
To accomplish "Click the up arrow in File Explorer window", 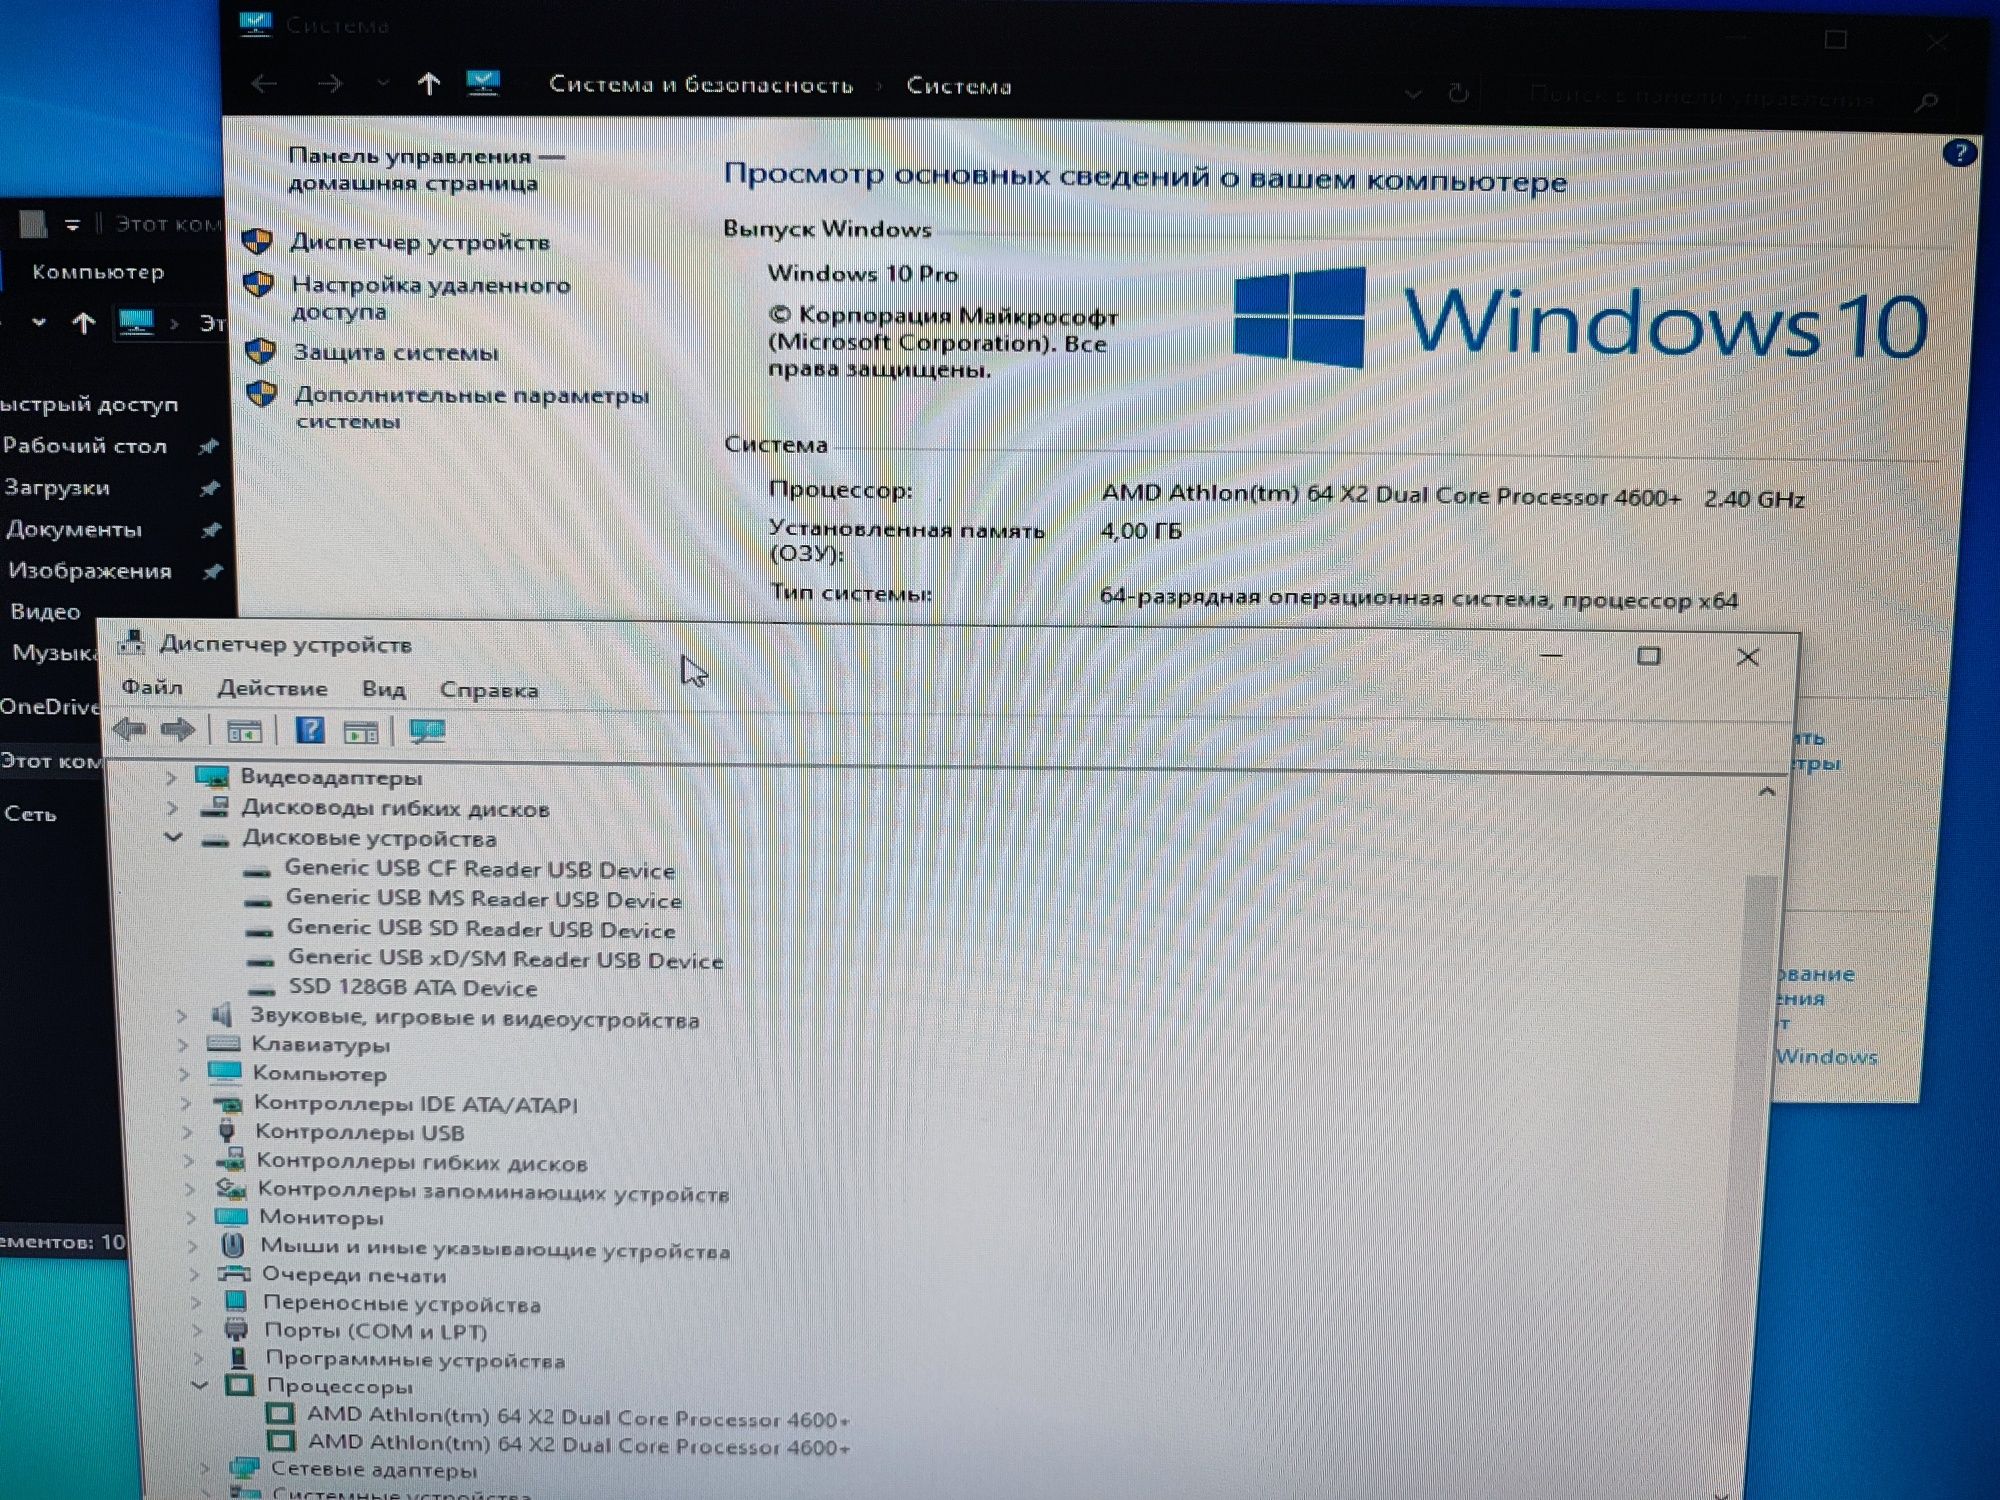I will point(84,323).
